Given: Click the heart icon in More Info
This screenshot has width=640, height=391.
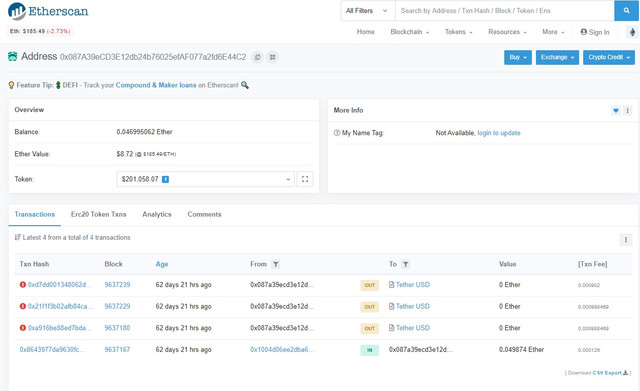Looking at the screenshot, I should tap(616, 110).
